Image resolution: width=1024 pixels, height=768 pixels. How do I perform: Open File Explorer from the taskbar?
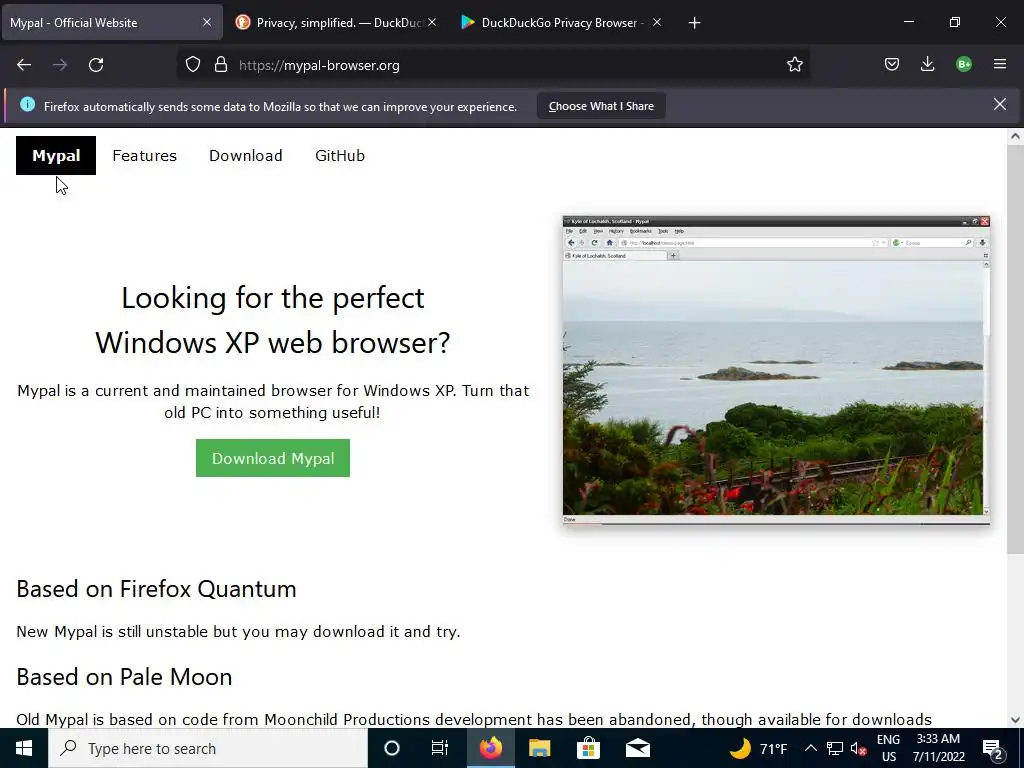coord(539,748)
